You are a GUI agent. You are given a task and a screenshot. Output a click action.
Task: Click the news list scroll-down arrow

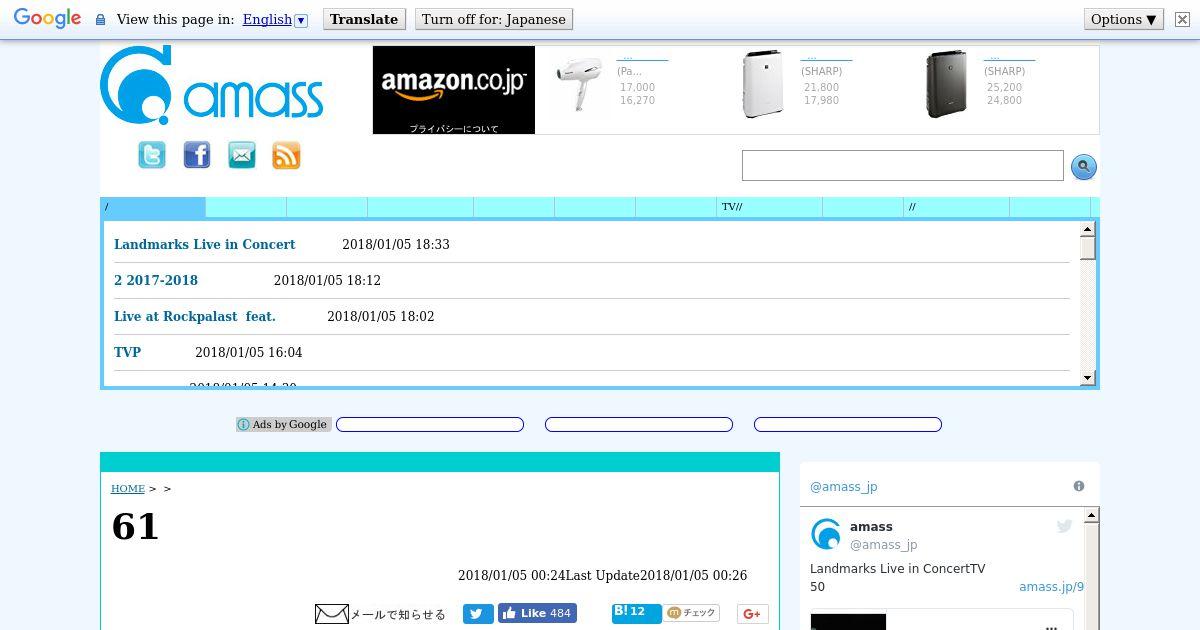pos(1088,378)
